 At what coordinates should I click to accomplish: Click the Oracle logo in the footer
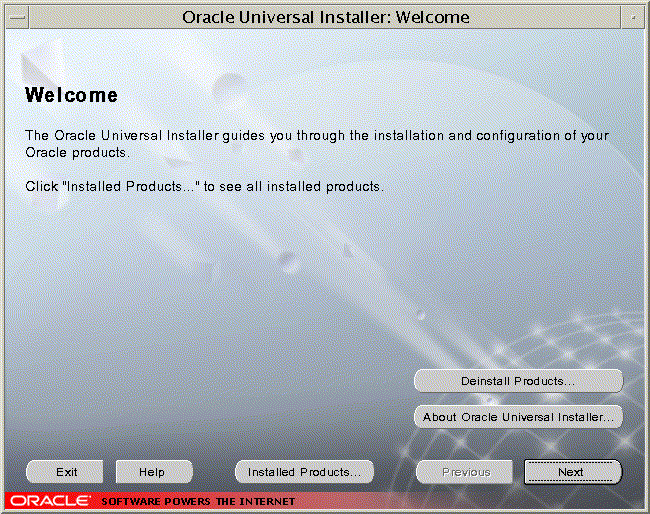coord(50,501)
